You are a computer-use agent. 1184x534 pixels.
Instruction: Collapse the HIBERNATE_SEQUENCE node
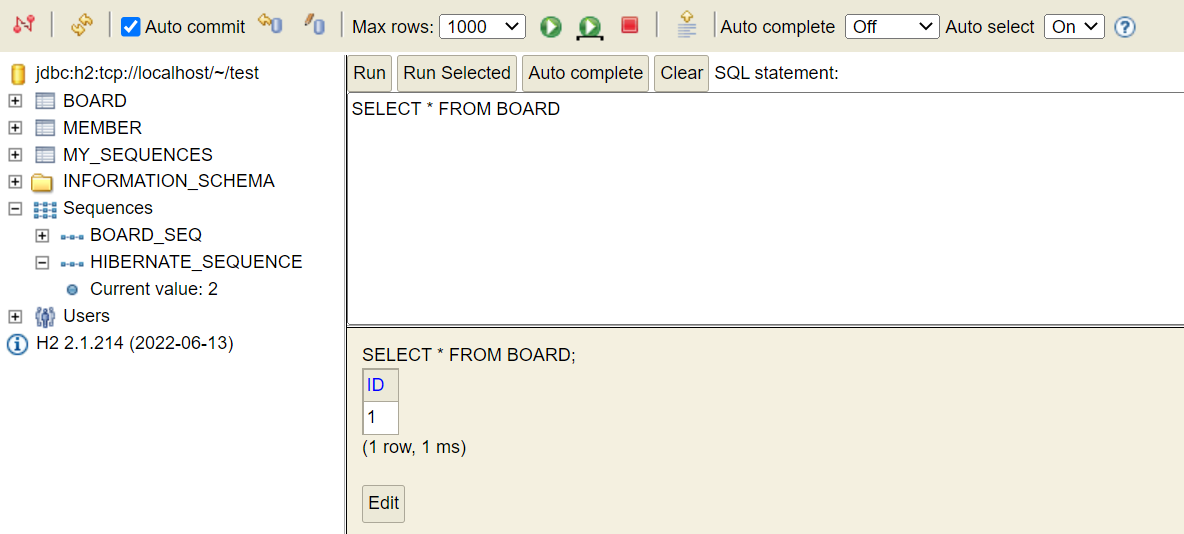pos(42,263)
